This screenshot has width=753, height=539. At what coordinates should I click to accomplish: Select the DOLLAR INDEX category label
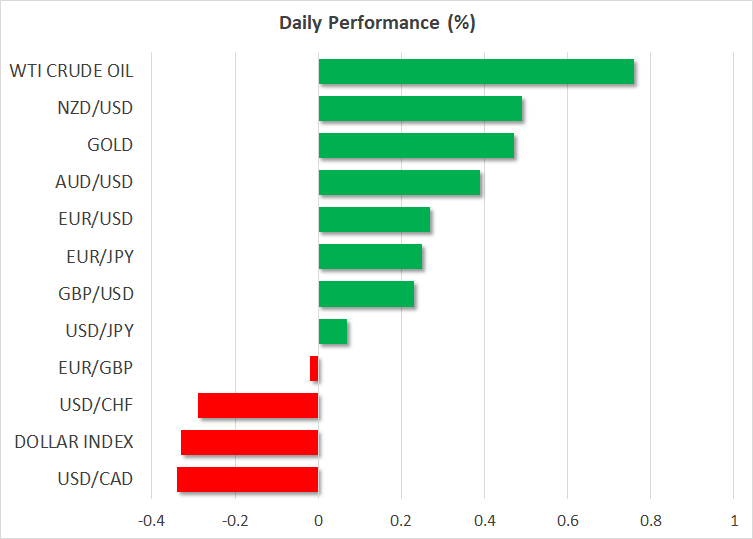tap(72, 442)
